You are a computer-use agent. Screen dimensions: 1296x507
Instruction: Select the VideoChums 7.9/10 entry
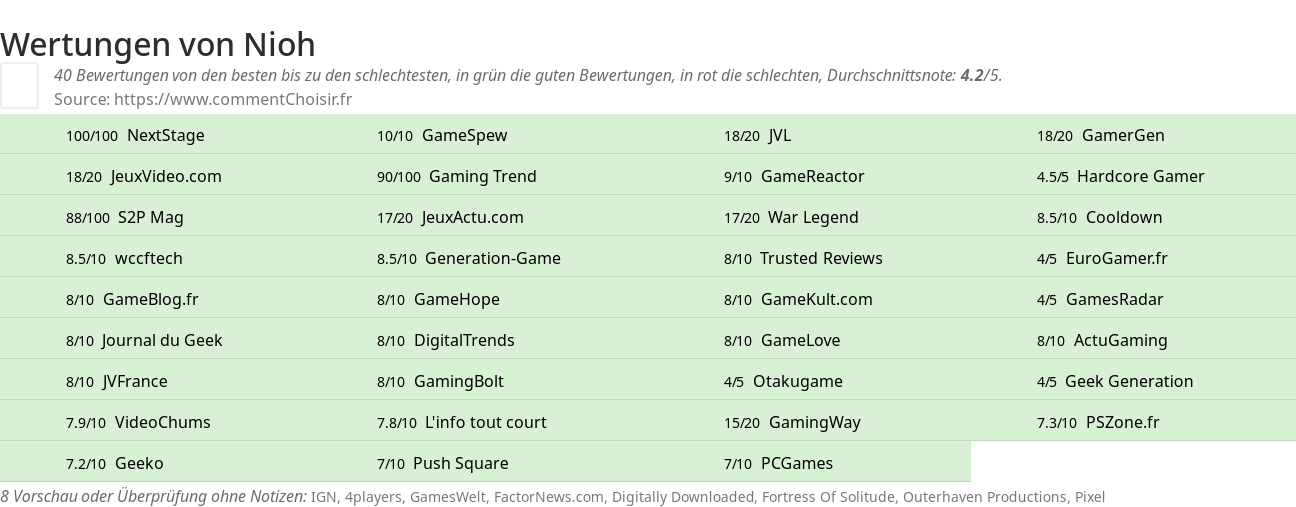point(138,422)
